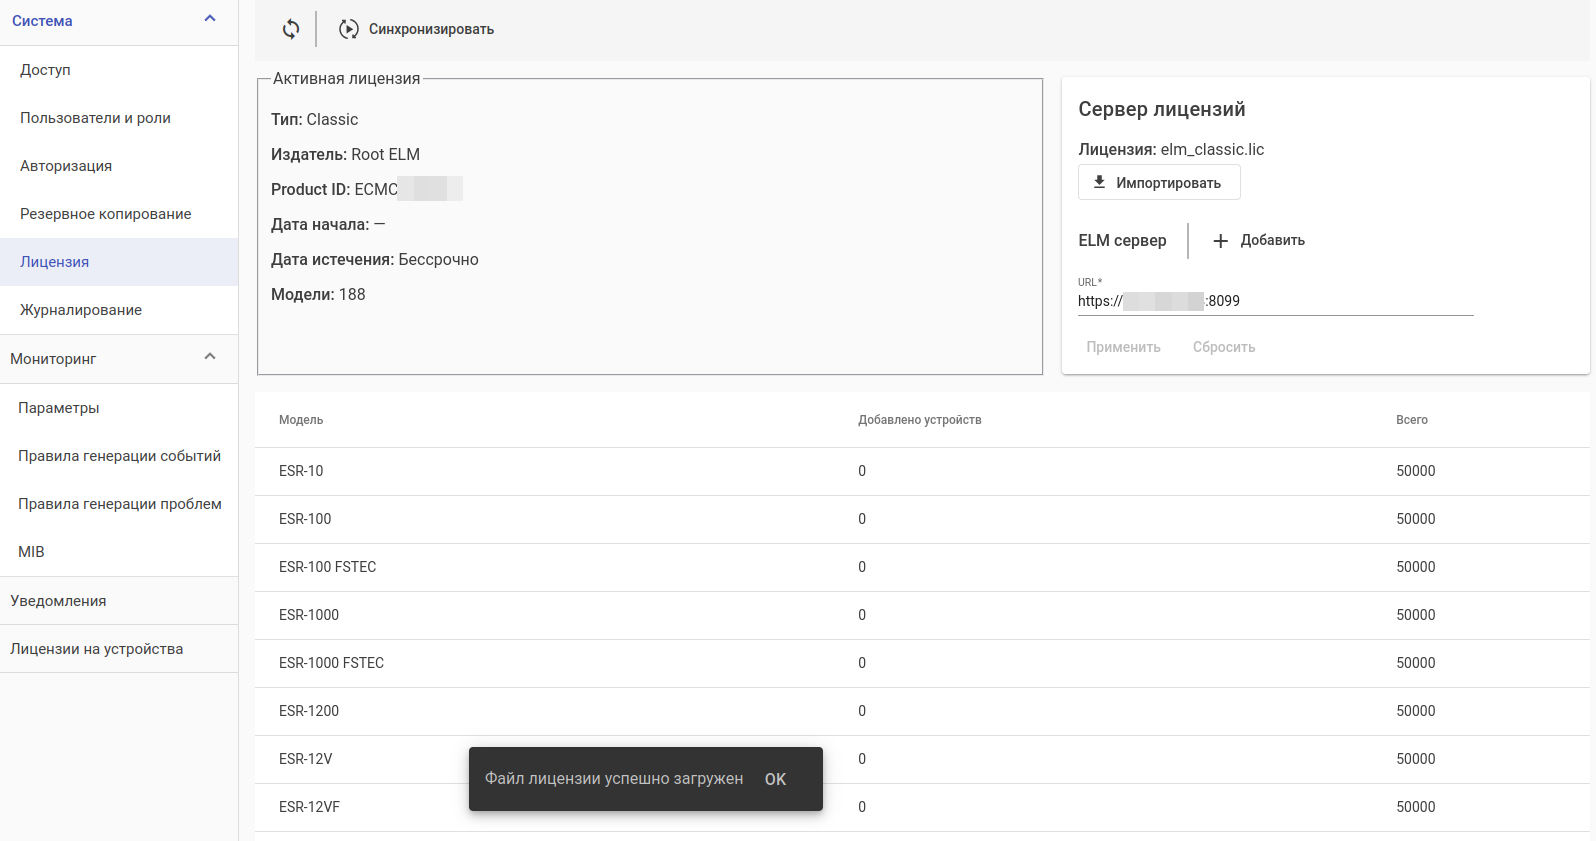Click the refresh arrows icon in toolbar
The image size is (1596, 841).
pyautogui.click(x=291, y=29)
